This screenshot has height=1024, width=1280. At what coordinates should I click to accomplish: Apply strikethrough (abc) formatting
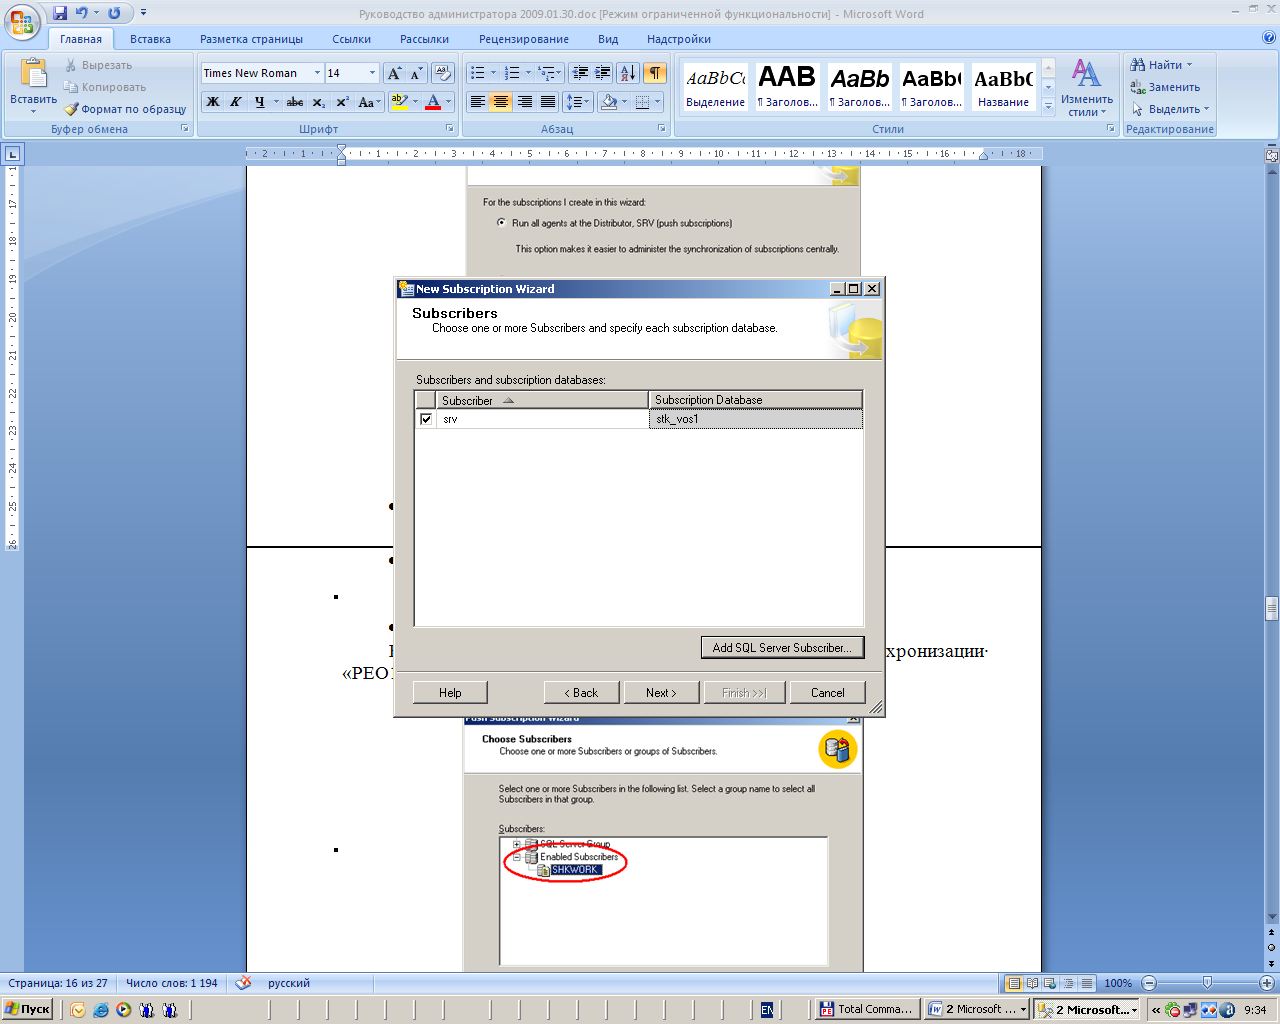click(295, 102)
